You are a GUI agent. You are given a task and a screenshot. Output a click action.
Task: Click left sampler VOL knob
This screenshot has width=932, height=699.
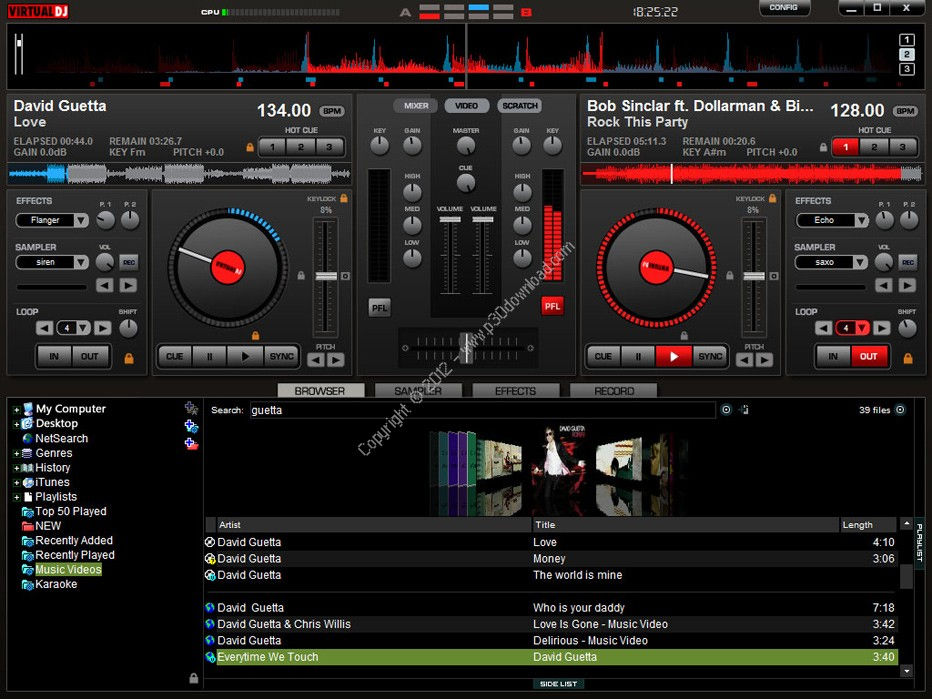(x=105, y=262)
